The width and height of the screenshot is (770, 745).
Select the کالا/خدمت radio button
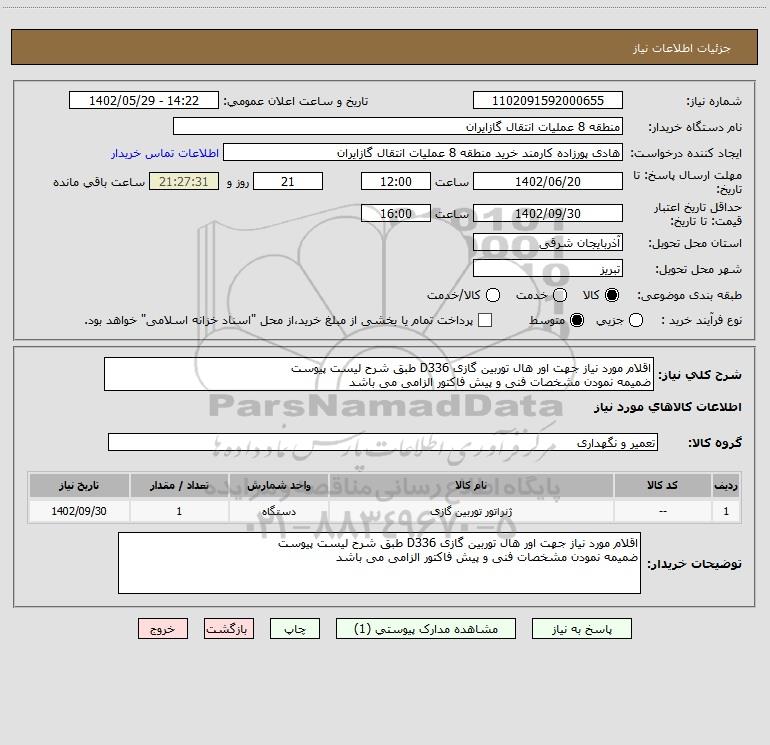tap(493, 295)
